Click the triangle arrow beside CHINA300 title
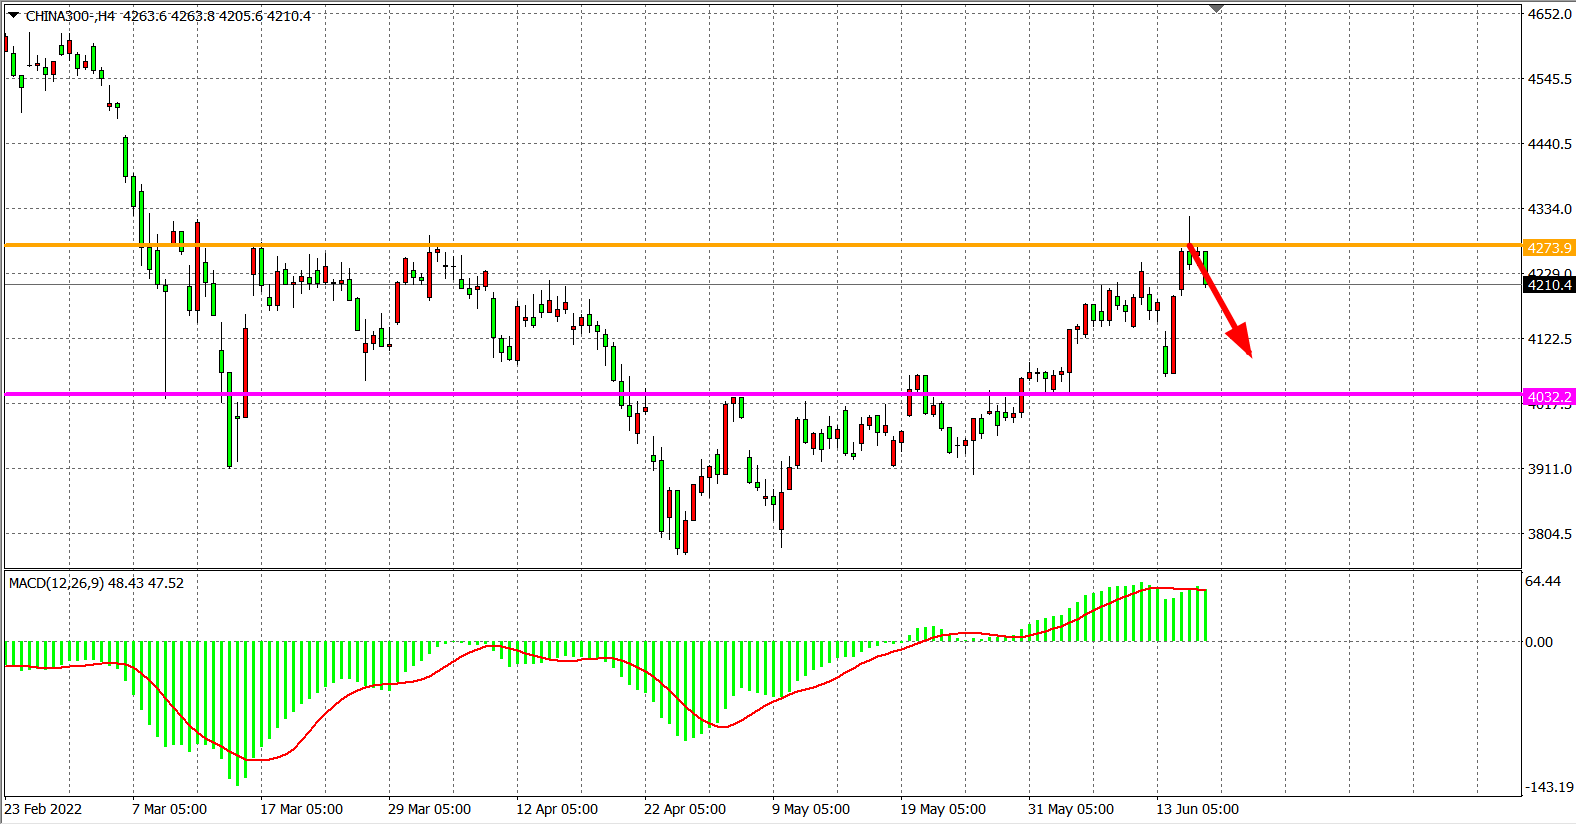Viewport: 1576px width, 825px height. (14, 15)
